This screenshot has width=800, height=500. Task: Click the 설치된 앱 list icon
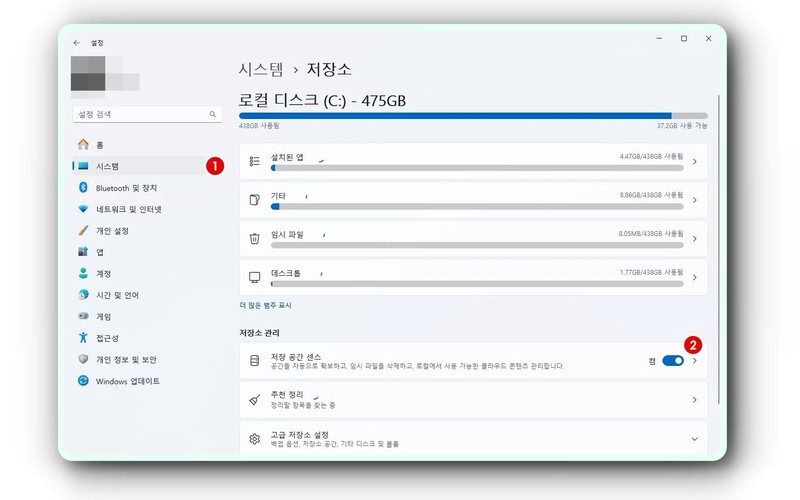coord(254,161)
